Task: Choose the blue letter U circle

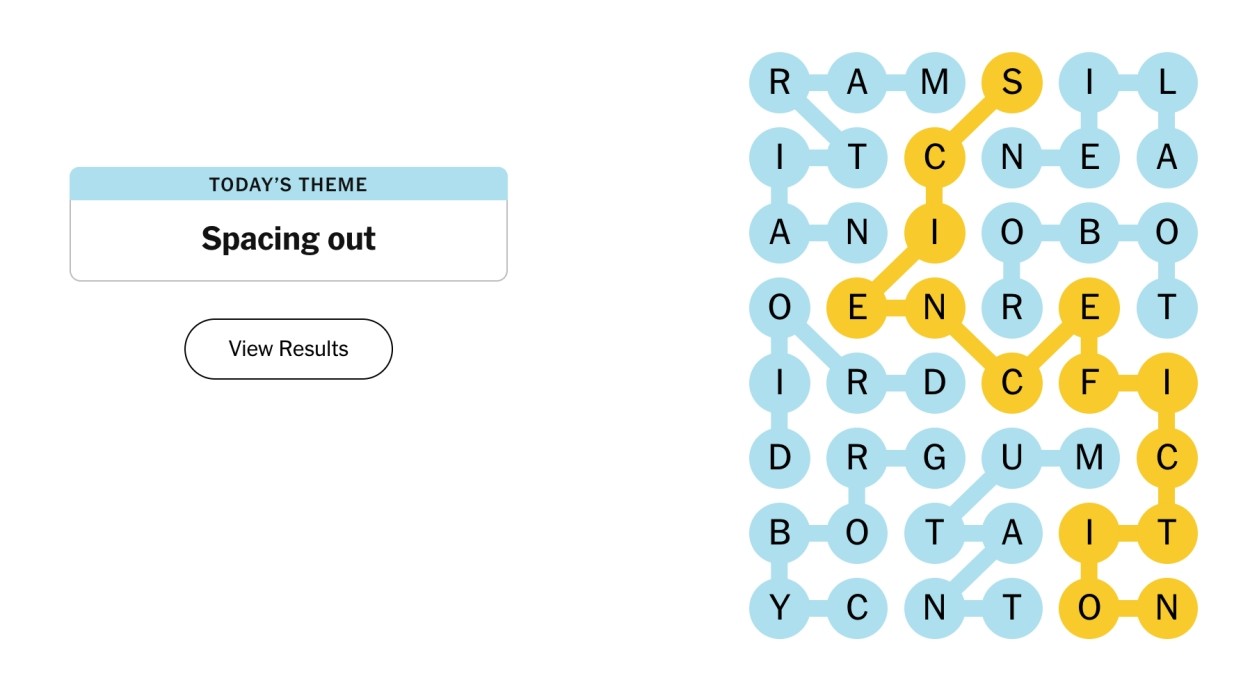Action: click(1012, 457)
